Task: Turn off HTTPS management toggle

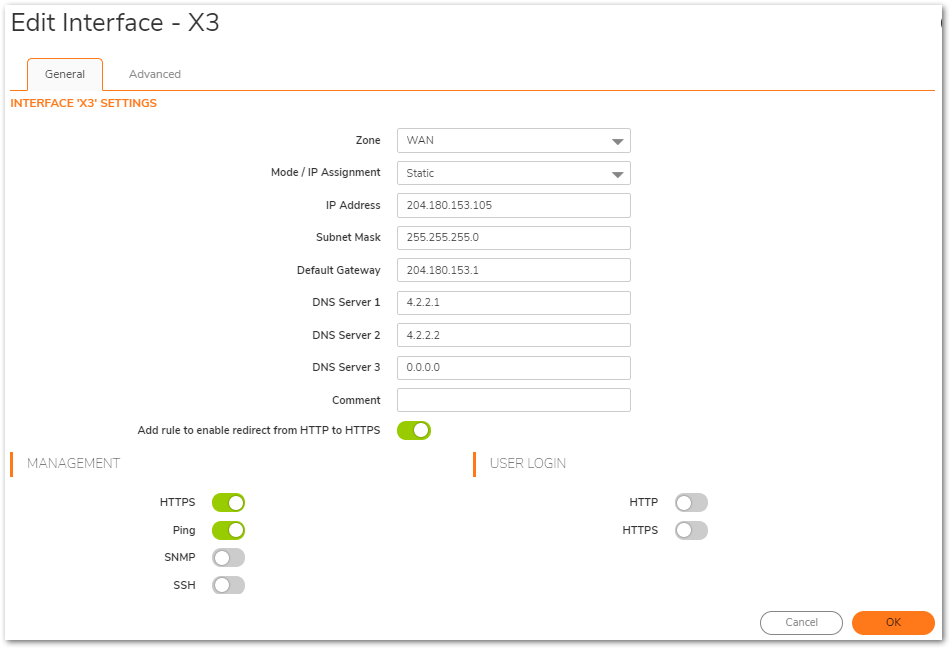Action: click(228, 502)
